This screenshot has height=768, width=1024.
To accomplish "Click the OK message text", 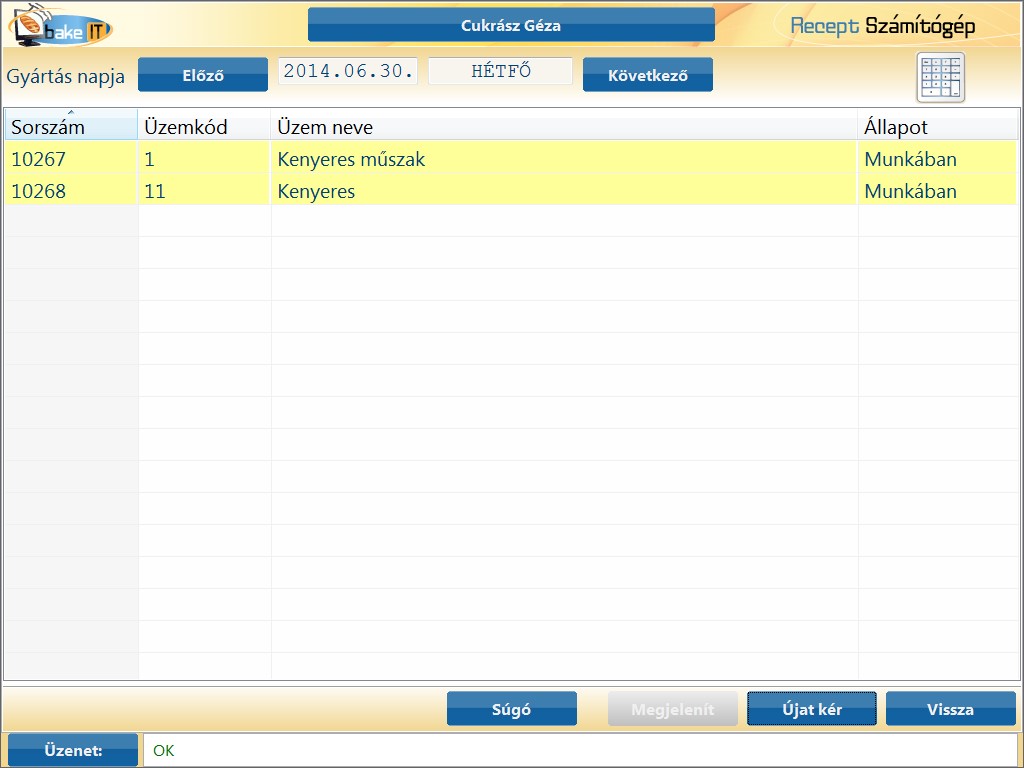I will pos(163,750).
